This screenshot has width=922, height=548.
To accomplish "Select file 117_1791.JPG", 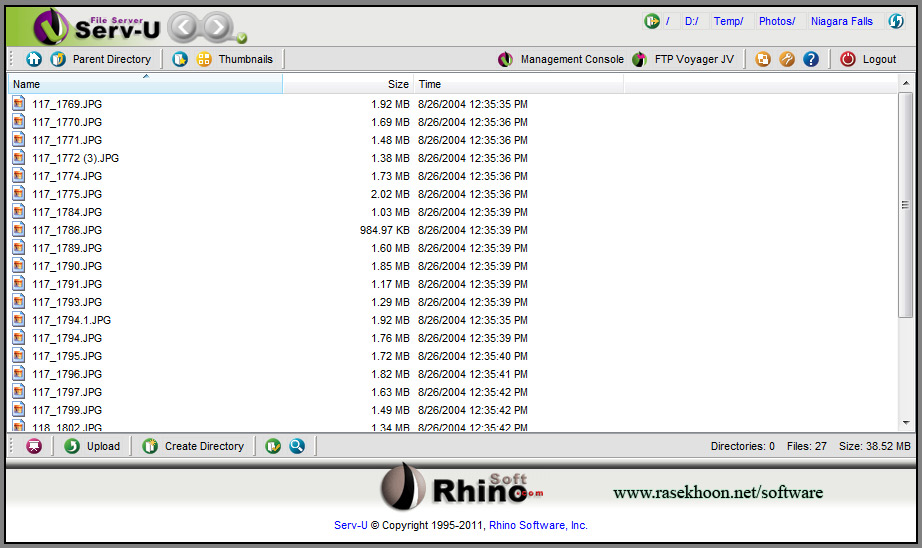I will 67,284.
